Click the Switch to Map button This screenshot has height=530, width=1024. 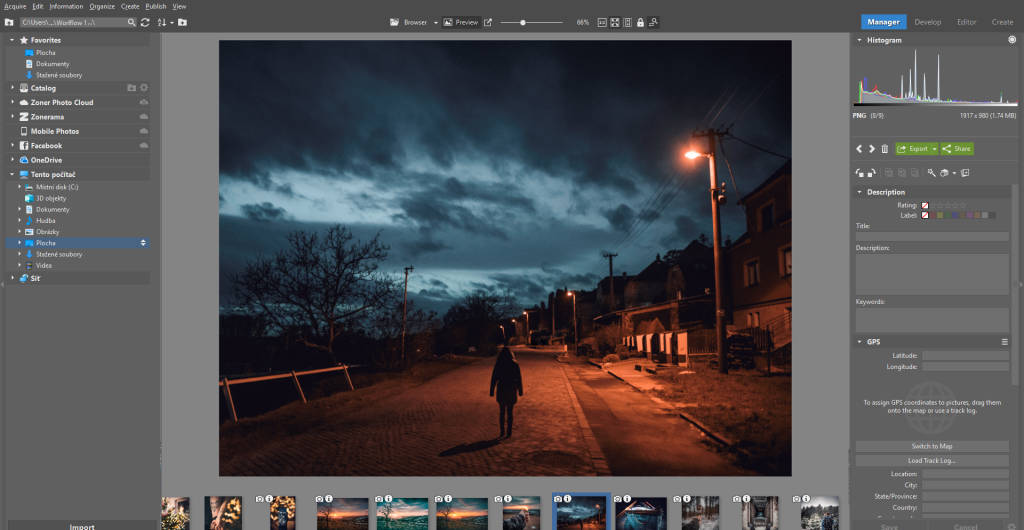tap(931, 446)
